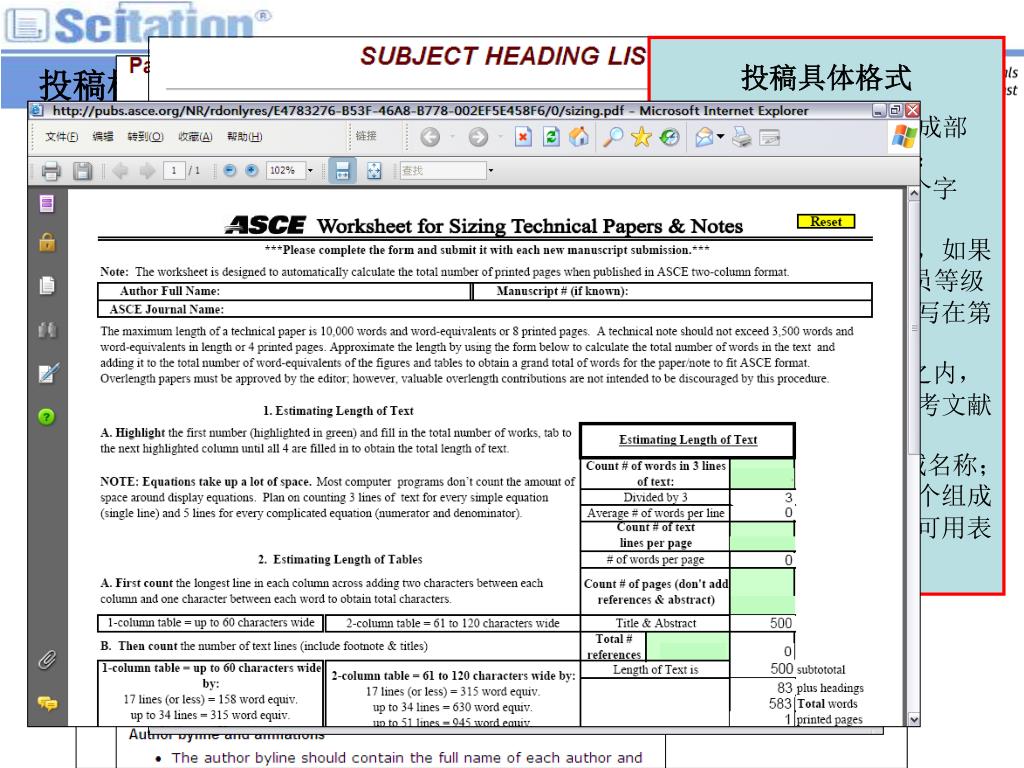Click the 查找 find text box
The height and width of the screenshot is (768, 1024).
click(443, 171)
